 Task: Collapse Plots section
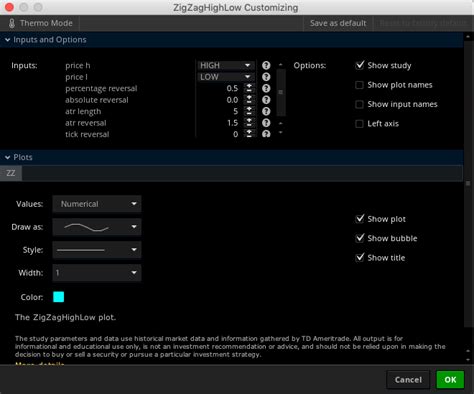click(x=8, y=157)
